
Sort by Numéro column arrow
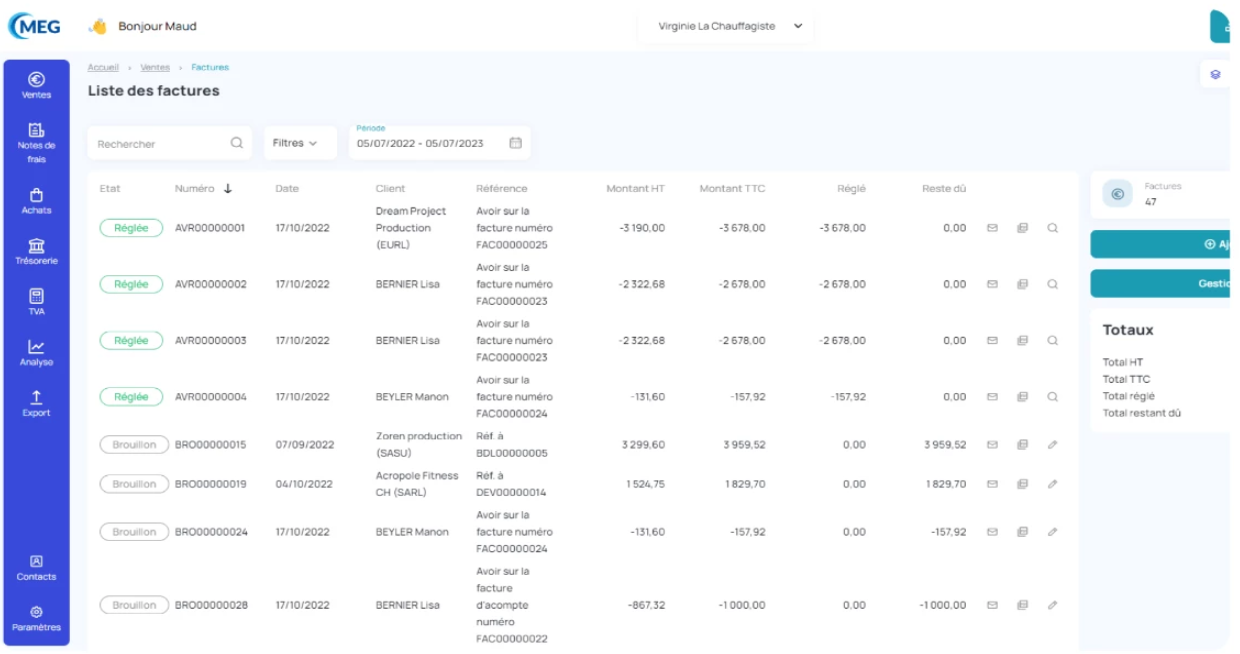[x=228, y=188]
